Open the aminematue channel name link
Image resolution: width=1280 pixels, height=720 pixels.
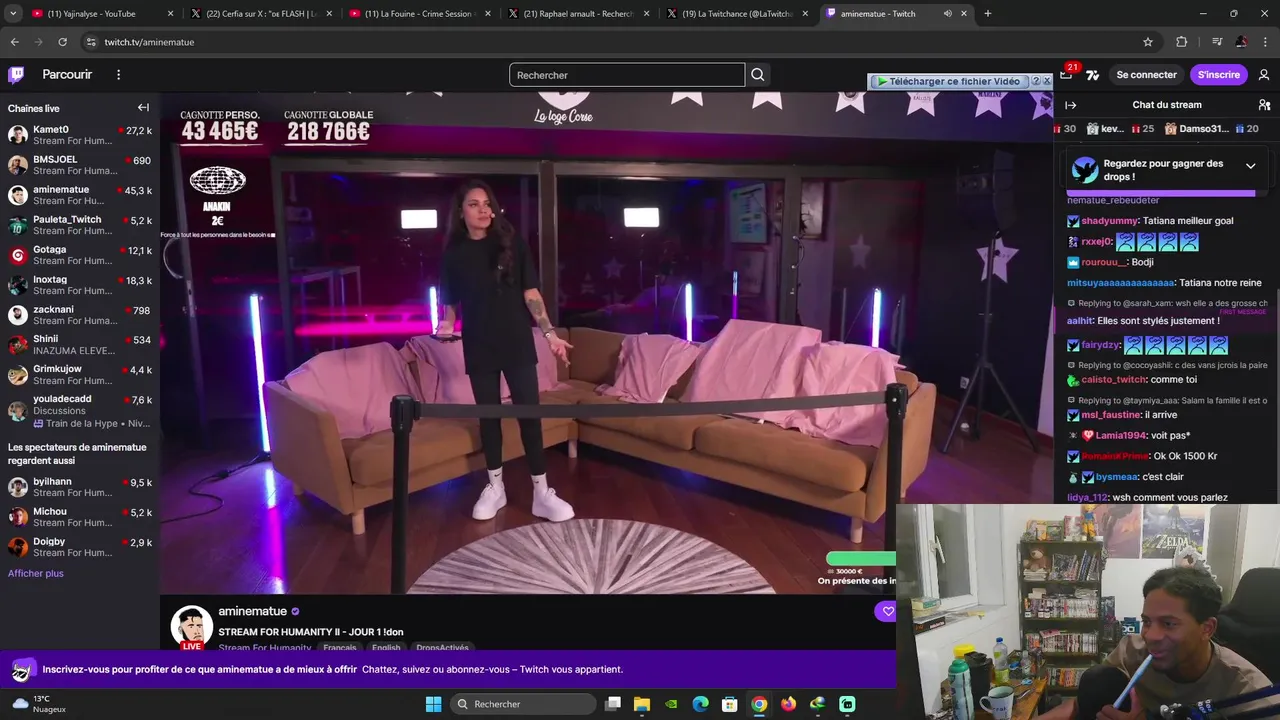[x=253, y=611]
